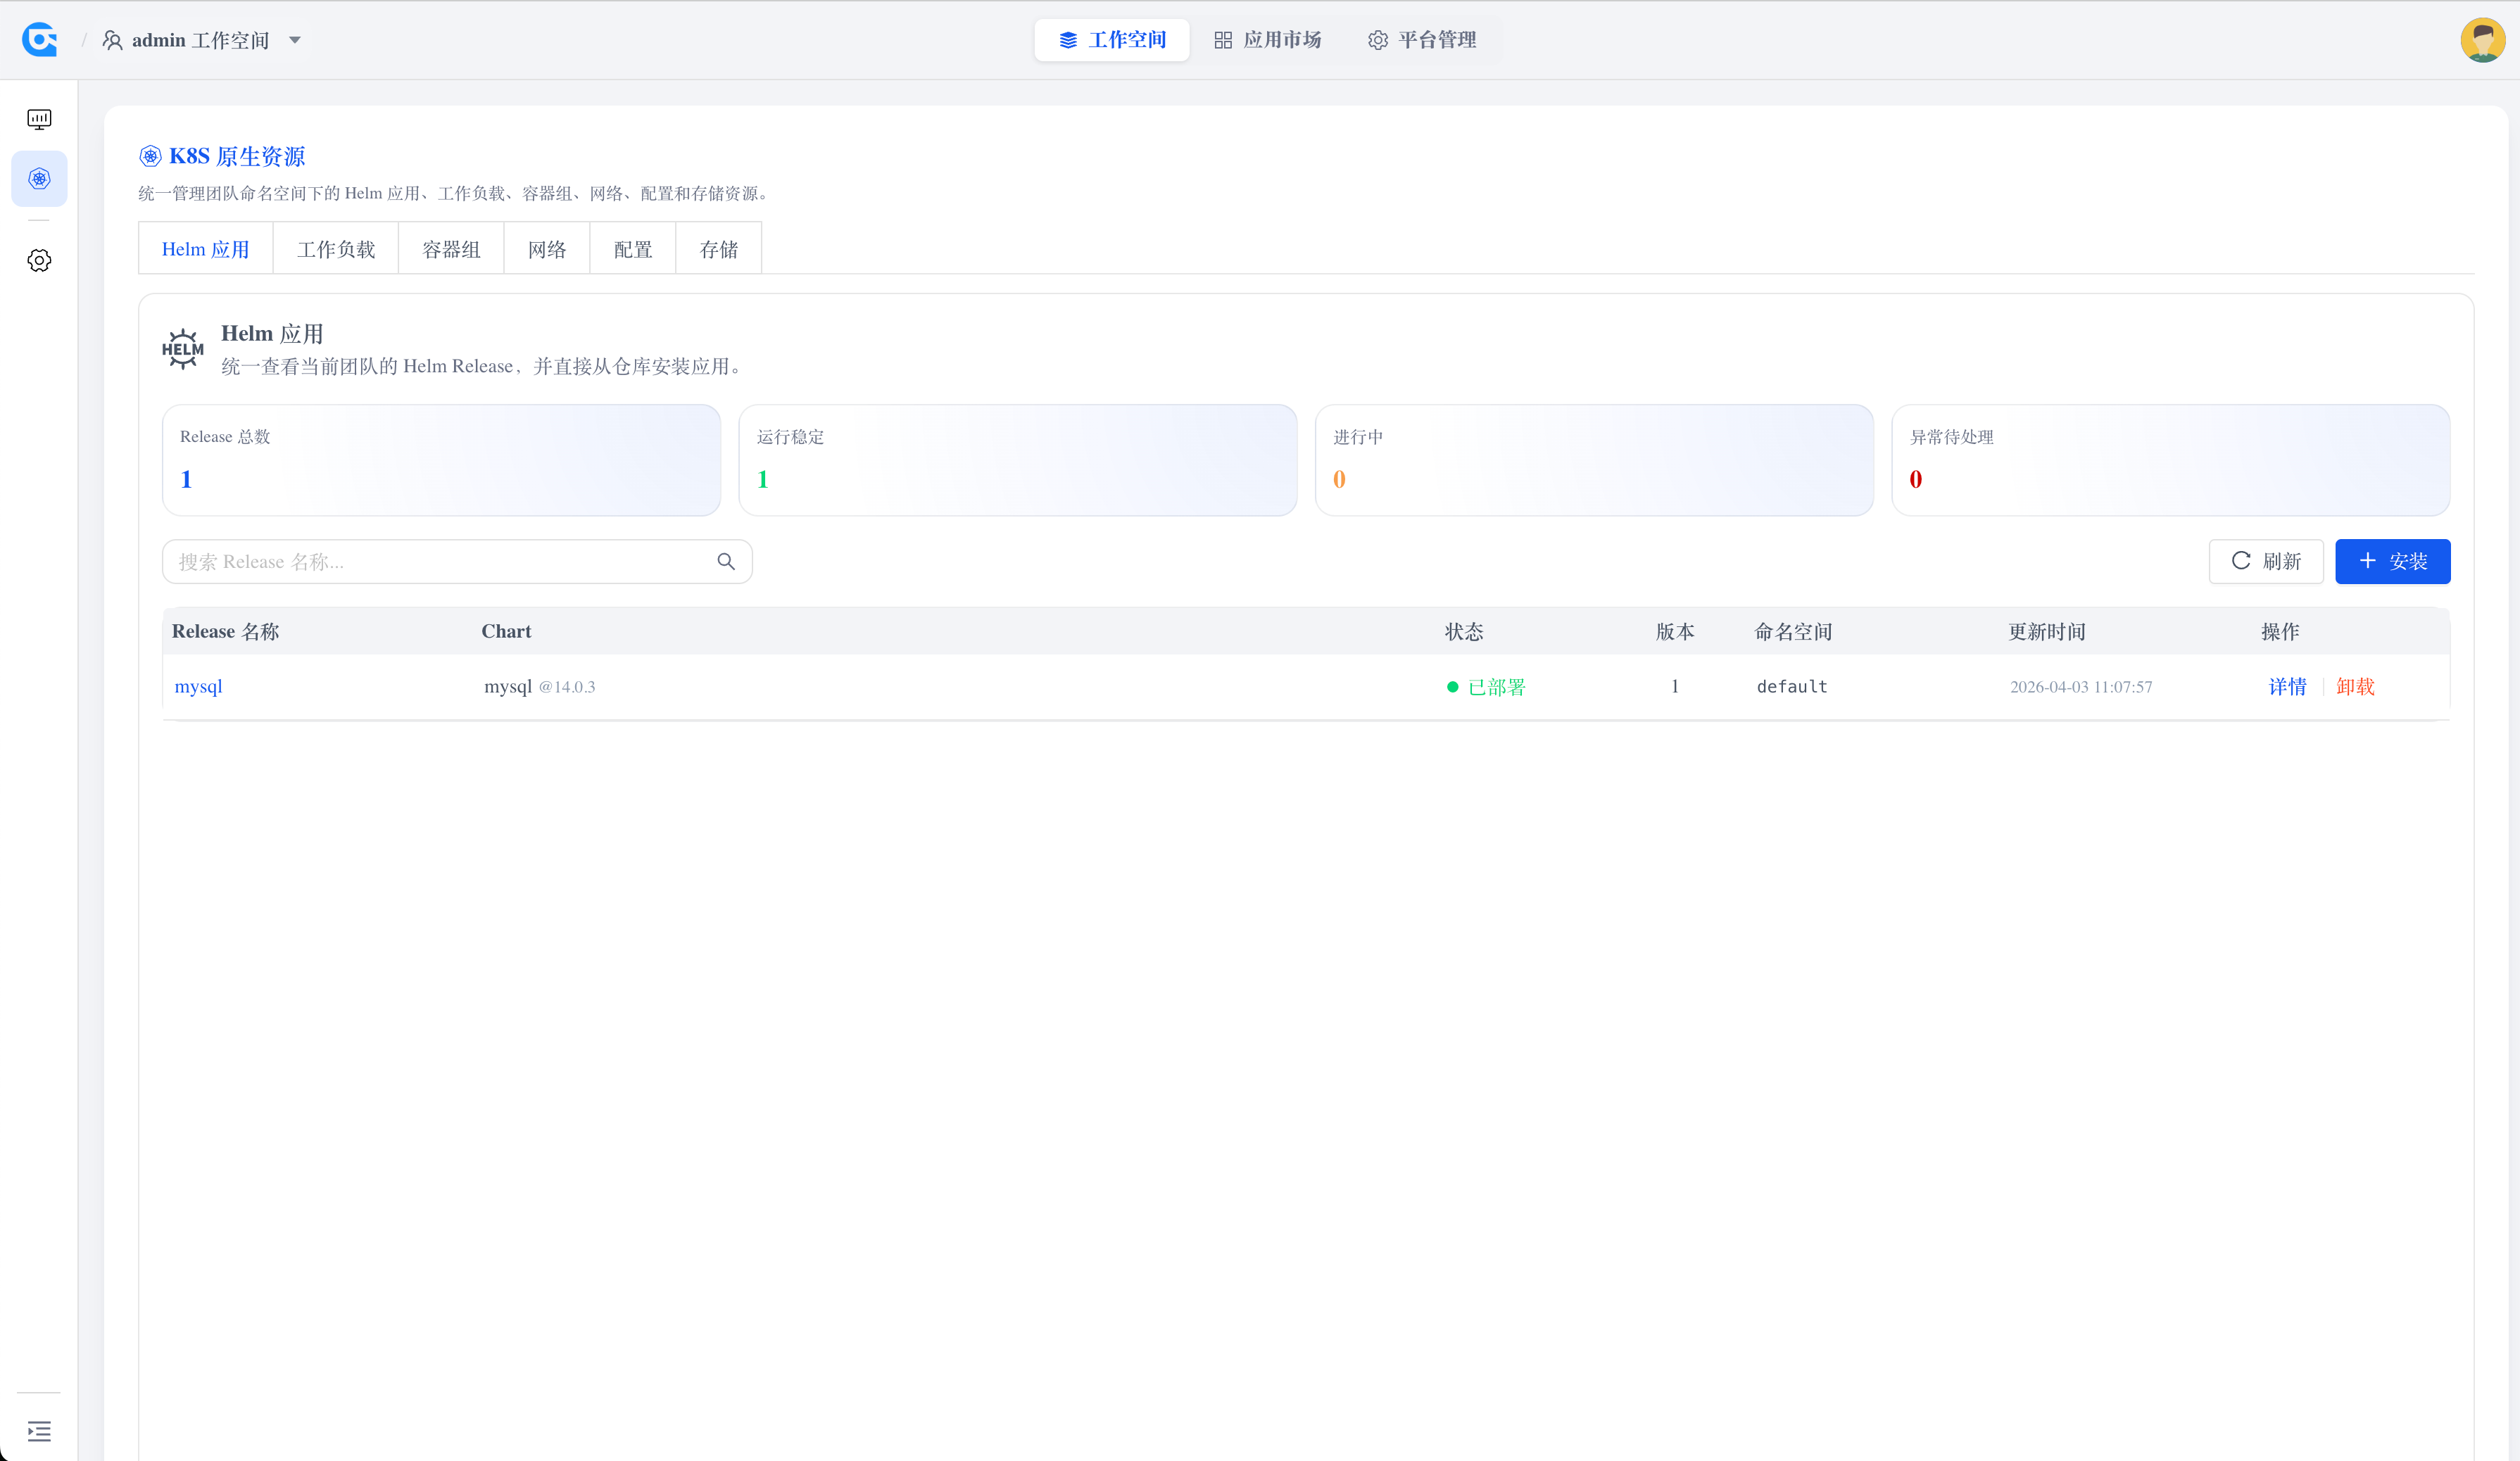Open details via the 详情 link
Viewport: 2520px width, 1461px height.
coord(2287,687)
